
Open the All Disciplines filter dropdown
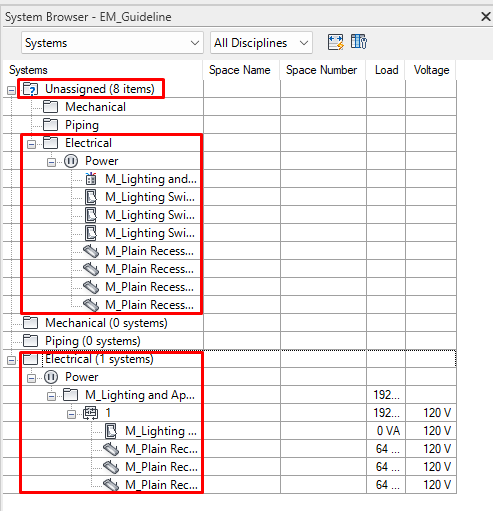point(261,43)
